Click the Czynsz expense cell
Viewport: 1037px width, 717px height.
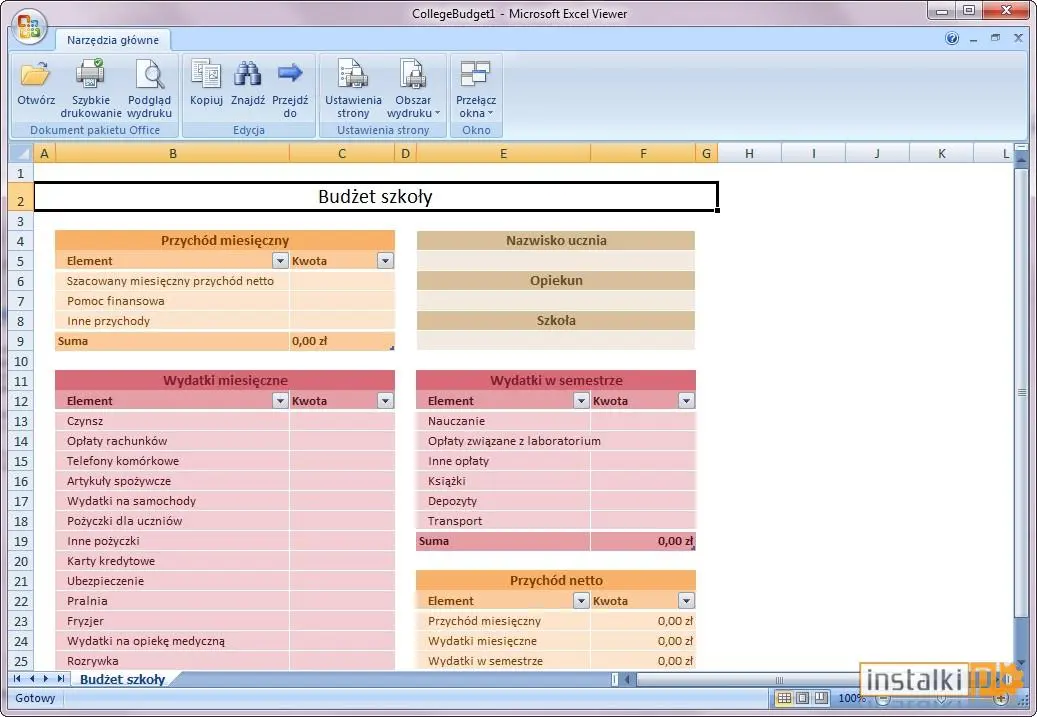pyautogui.click(x=173, y=421)
